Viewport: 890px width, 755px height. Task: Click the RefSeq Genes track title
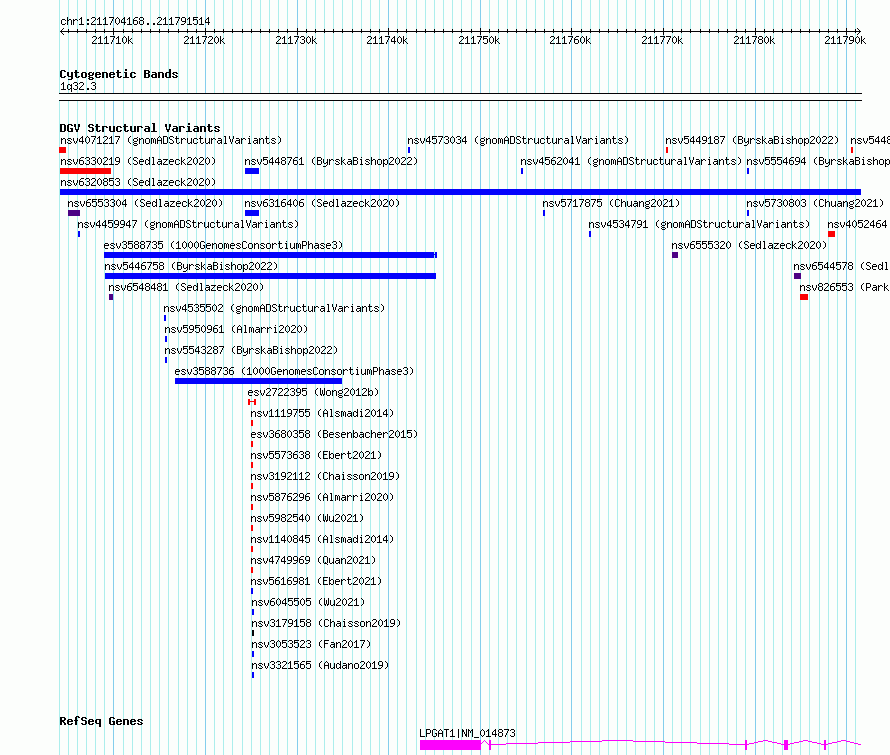[x=101, y=721]
